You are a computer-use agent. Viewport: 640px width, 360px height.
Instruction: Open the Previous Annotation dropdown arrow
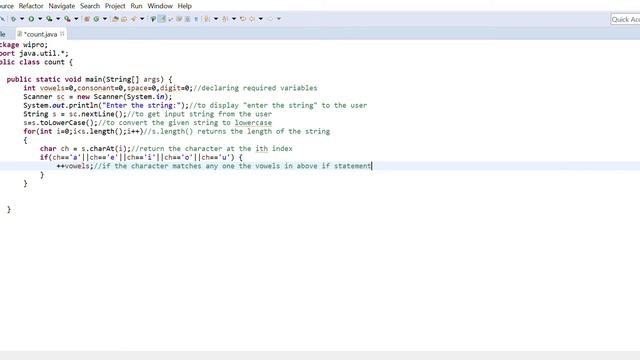coord(234,19)
